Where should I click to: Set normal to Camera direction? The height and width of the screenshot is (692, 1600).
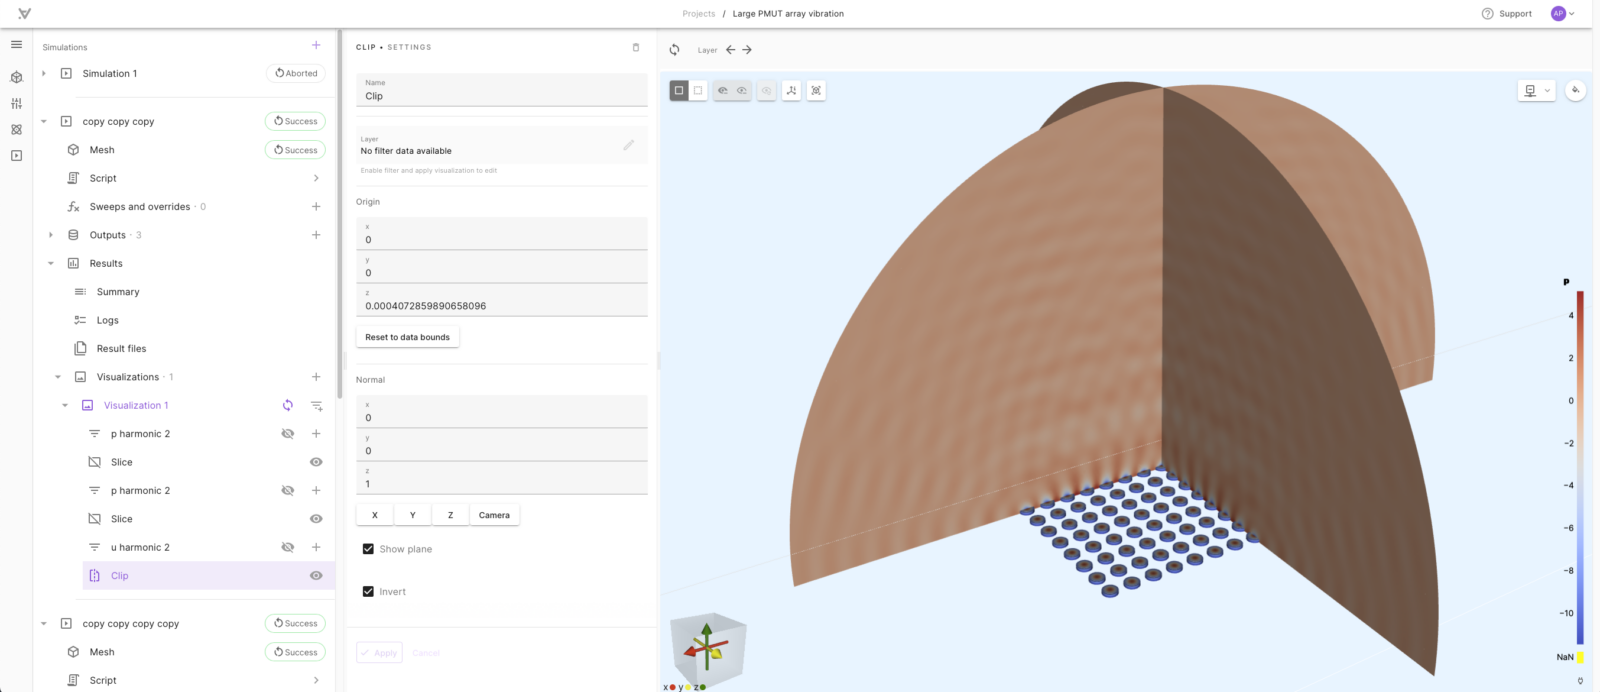click(x=494, y=515)
